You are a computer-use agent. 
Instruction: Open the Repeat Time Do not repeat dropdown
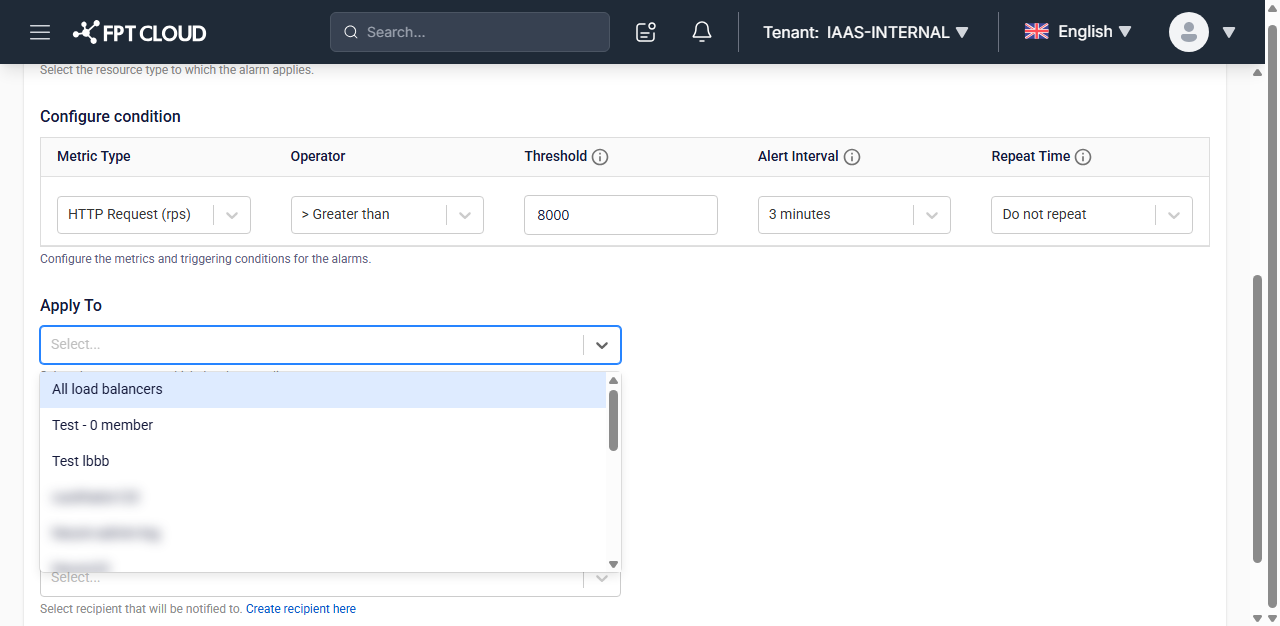1092,215
